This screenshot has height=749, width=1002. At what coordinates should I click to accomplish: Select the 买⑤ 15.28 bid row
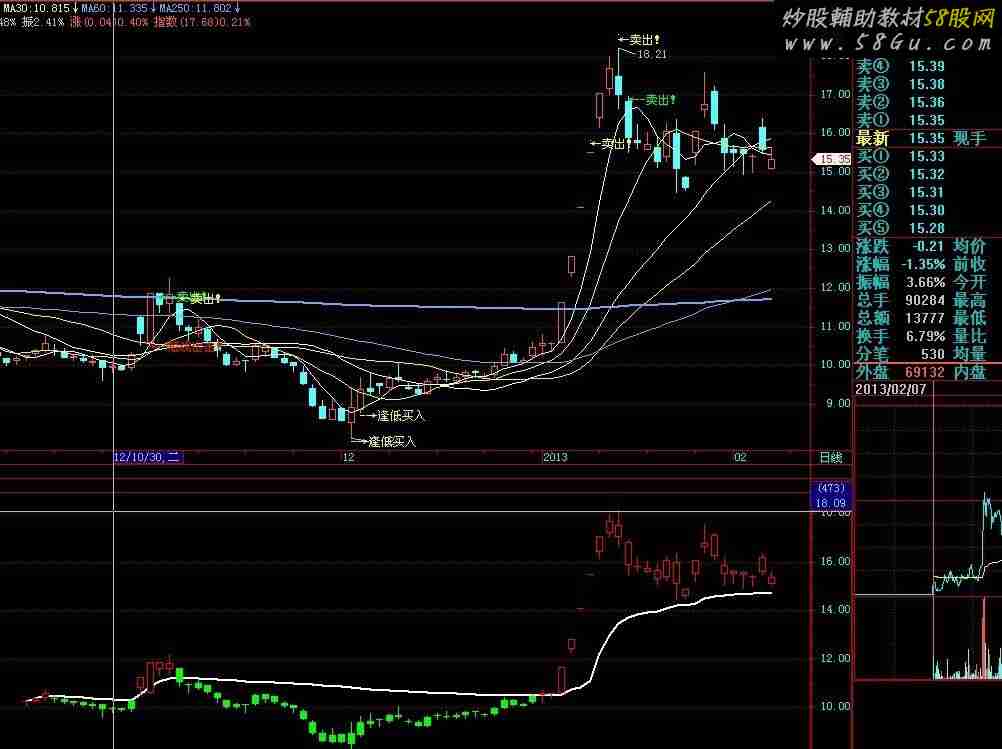coord(900,228)
